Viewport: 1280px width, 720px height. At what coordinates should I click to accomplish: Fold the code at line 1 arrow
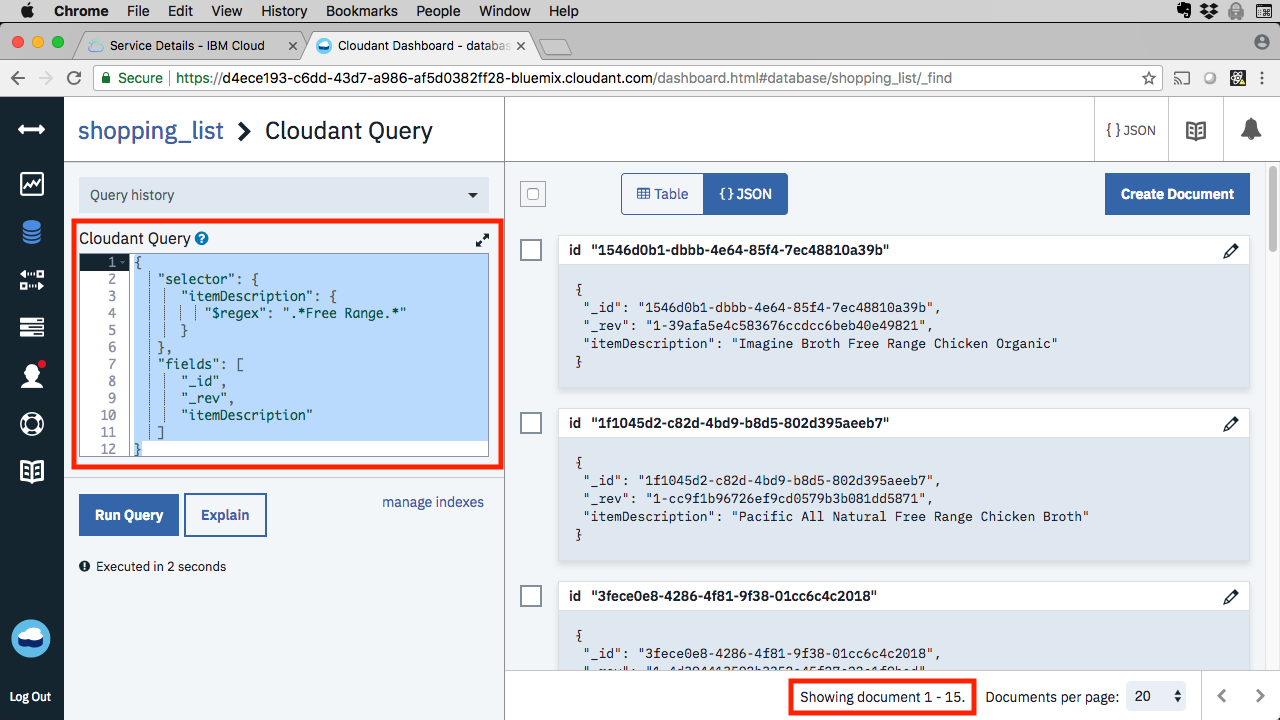tap(123, 262)
